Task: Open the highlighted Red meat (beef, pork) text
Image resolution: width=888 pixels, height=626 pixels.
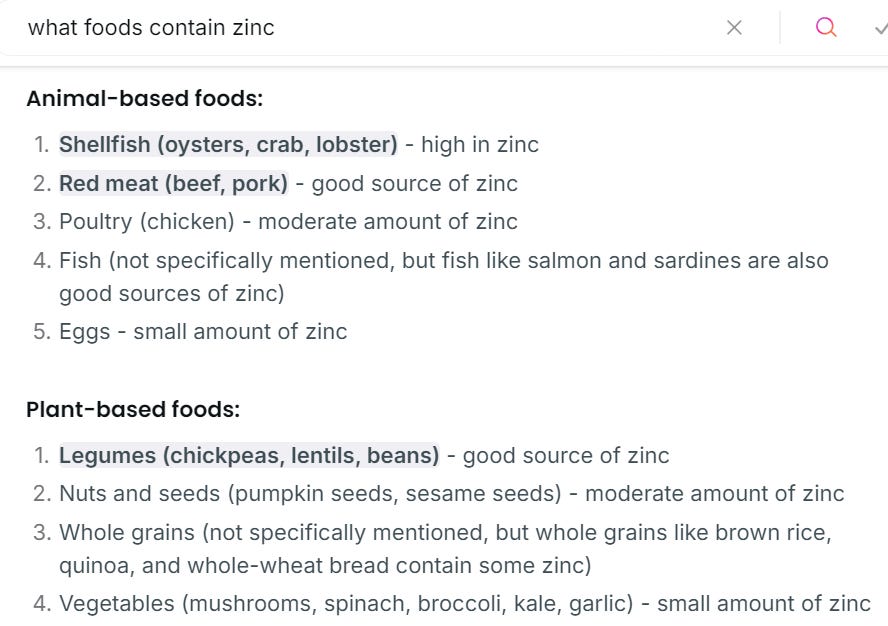Action: pyautogui.click(x=173, y=184)
